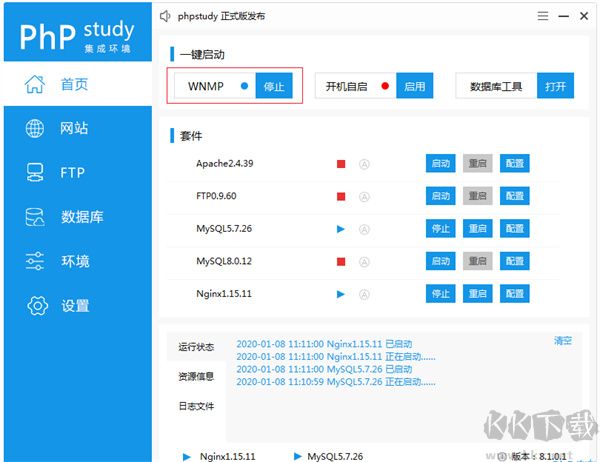Start FTP0.9.60 with 启动
Viewport: 600px width, 462px height.
[x=441, y=196]
